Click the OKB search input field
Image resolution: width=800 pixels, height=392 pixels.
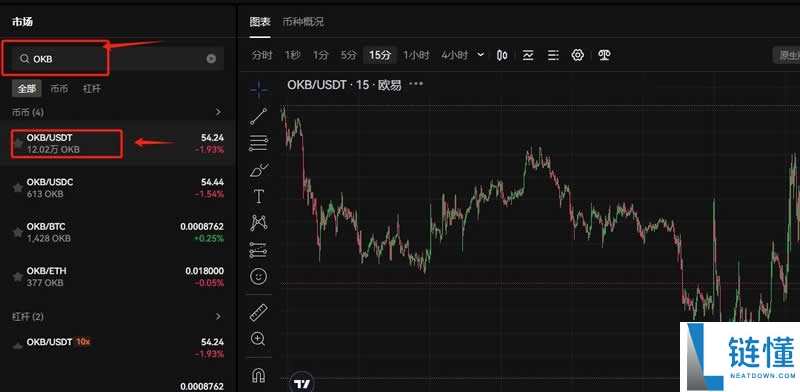point(118,59)
